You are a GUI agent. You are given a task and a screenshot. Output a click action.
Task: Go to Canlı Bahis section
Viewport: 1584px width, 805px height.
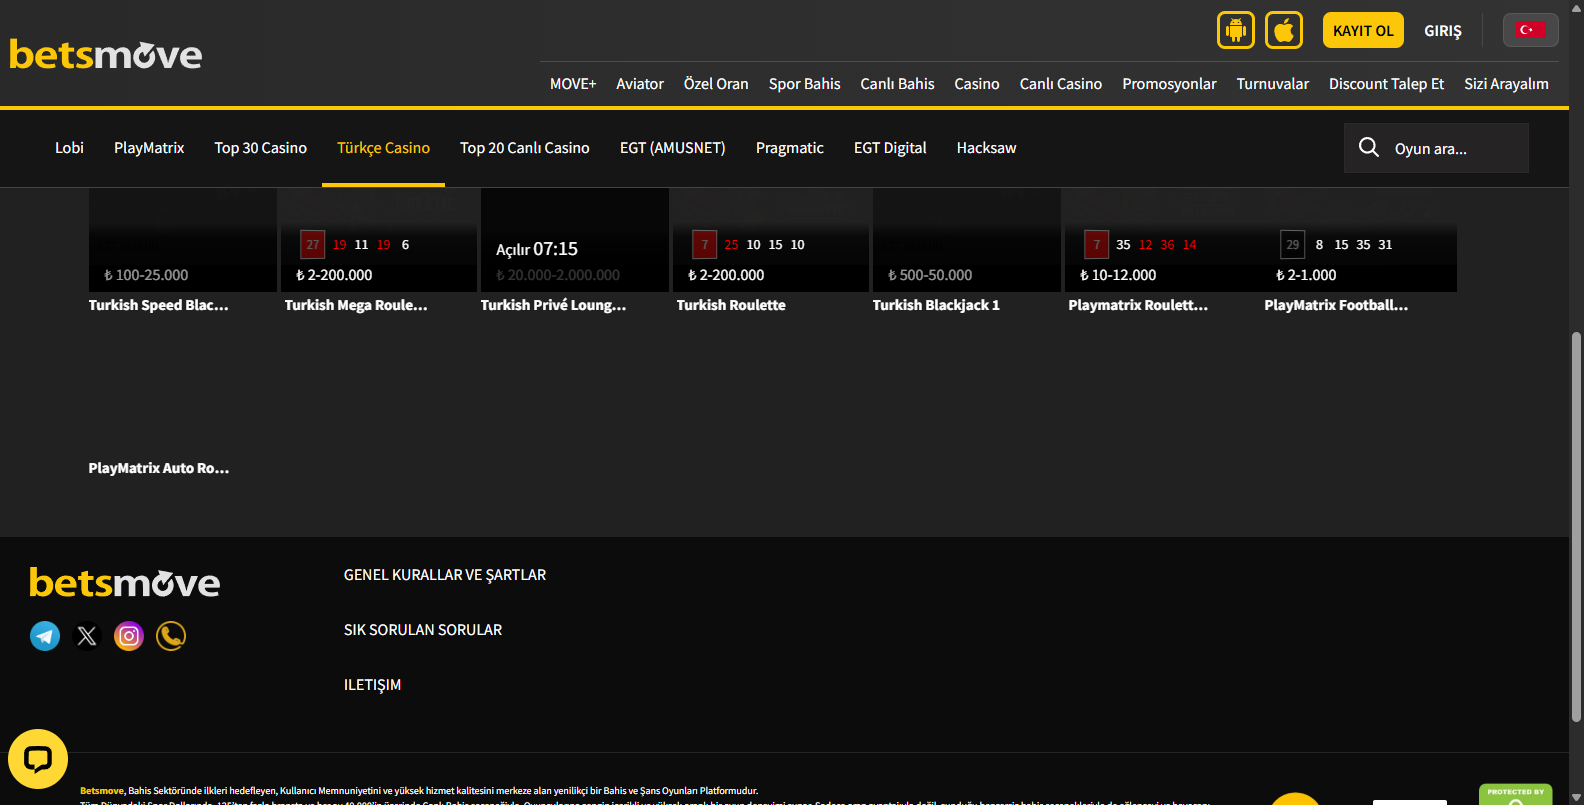click(898, 84)
